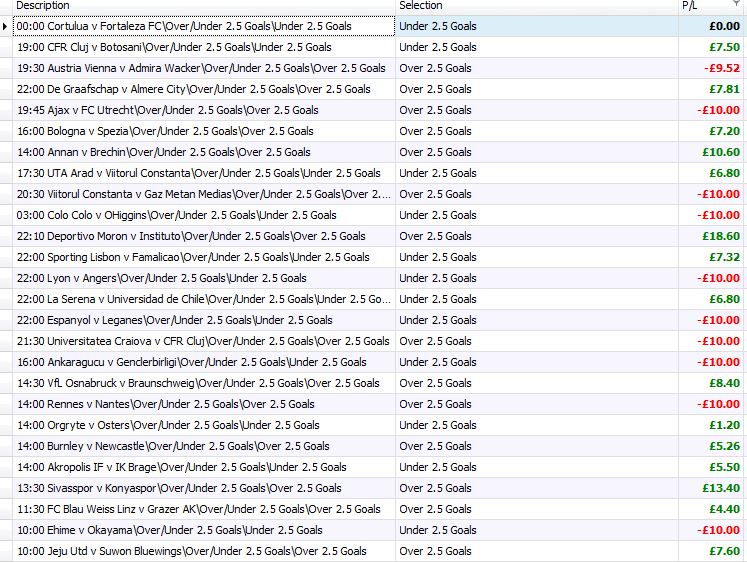Select the Orgryte v Osters description cell
This screenshot has width=747, height=562.
204,425
